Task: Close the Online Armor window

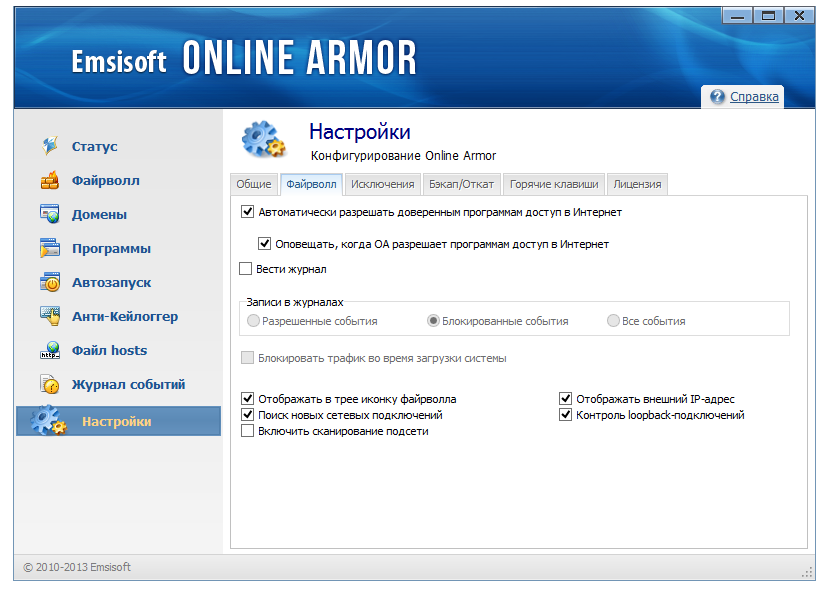Action: [799, 16]
